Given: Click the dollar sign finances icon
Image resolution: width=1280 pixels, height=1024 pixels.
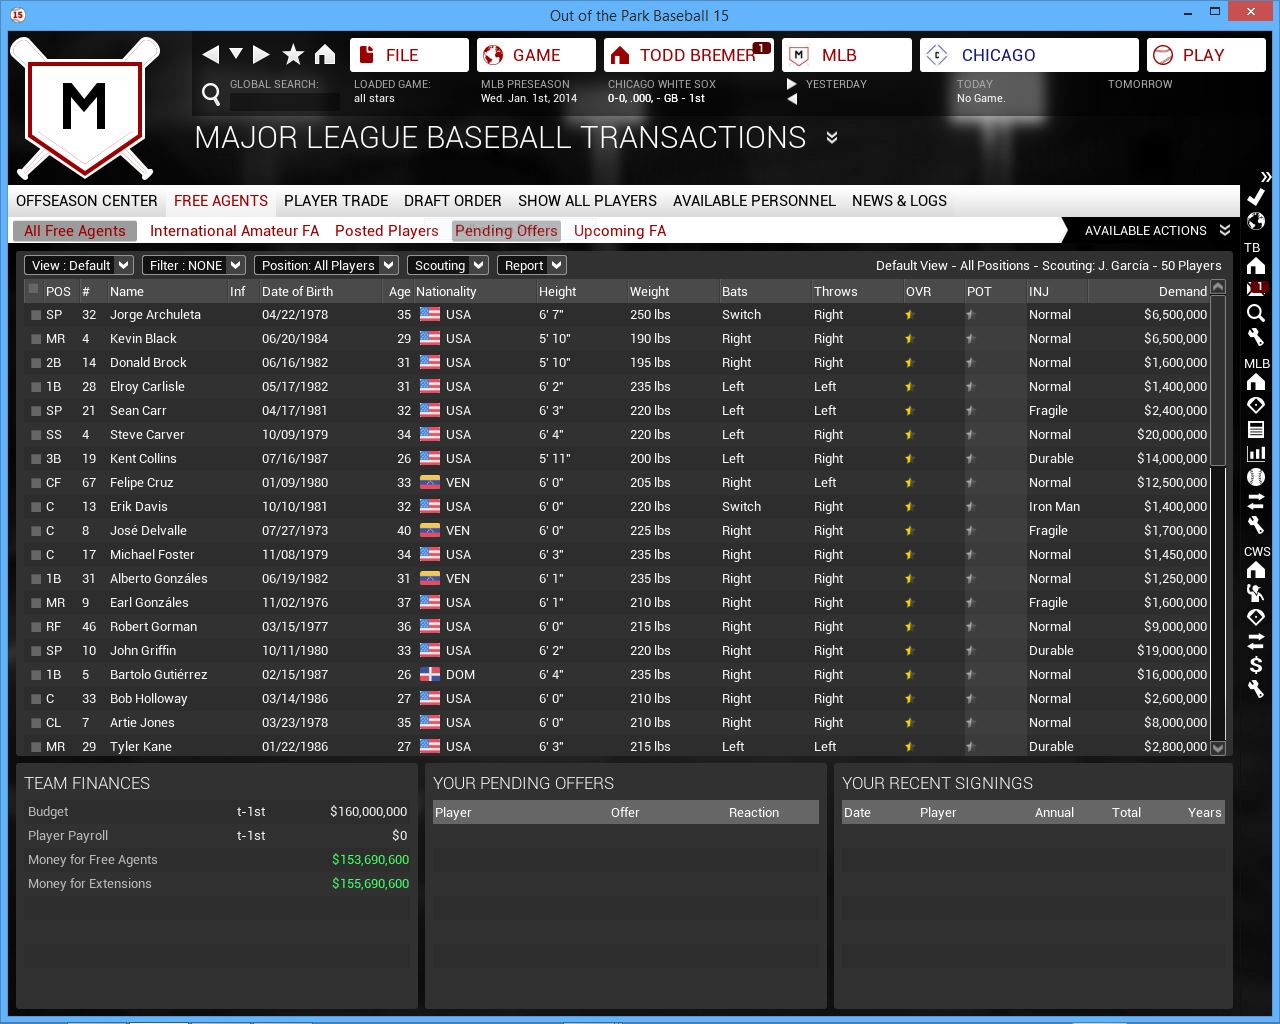Looking at the screenshot, I should tap(1256, 665).
